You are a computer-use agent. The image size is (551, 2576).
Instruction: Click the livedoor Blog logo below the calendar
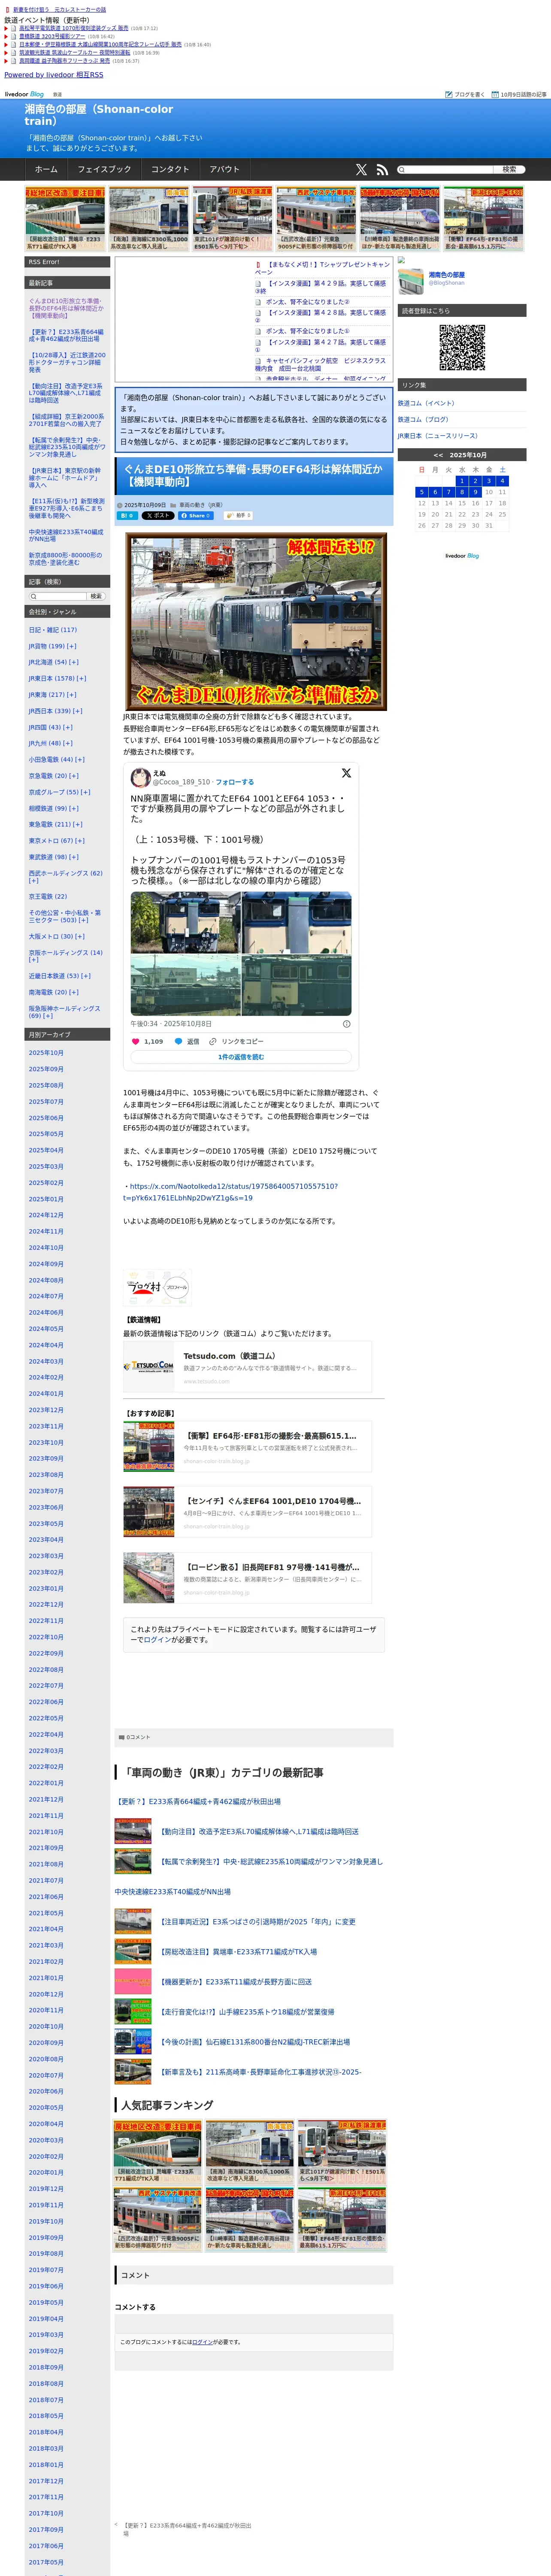click(462, 556)
